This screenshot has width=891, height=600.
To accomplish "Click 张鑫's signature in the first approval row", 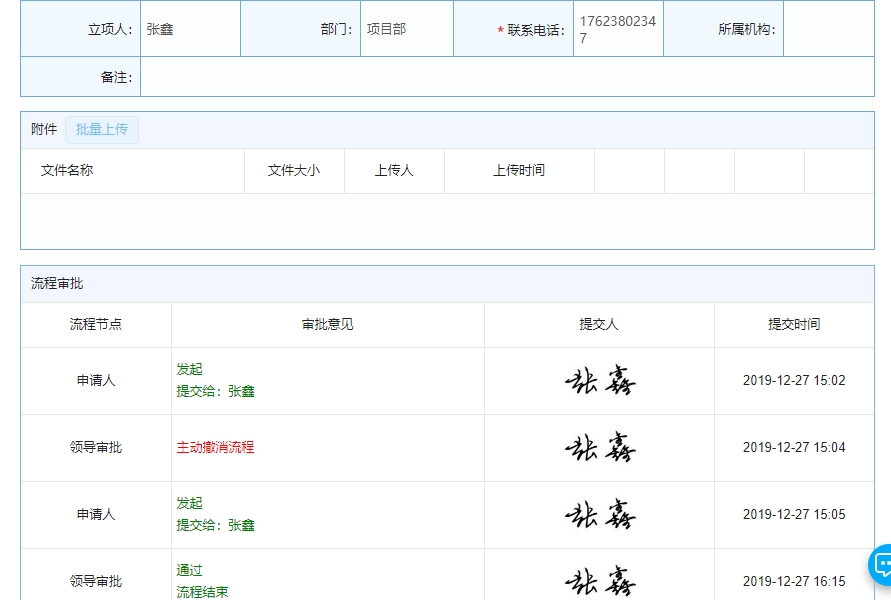I will coord(599,380).
